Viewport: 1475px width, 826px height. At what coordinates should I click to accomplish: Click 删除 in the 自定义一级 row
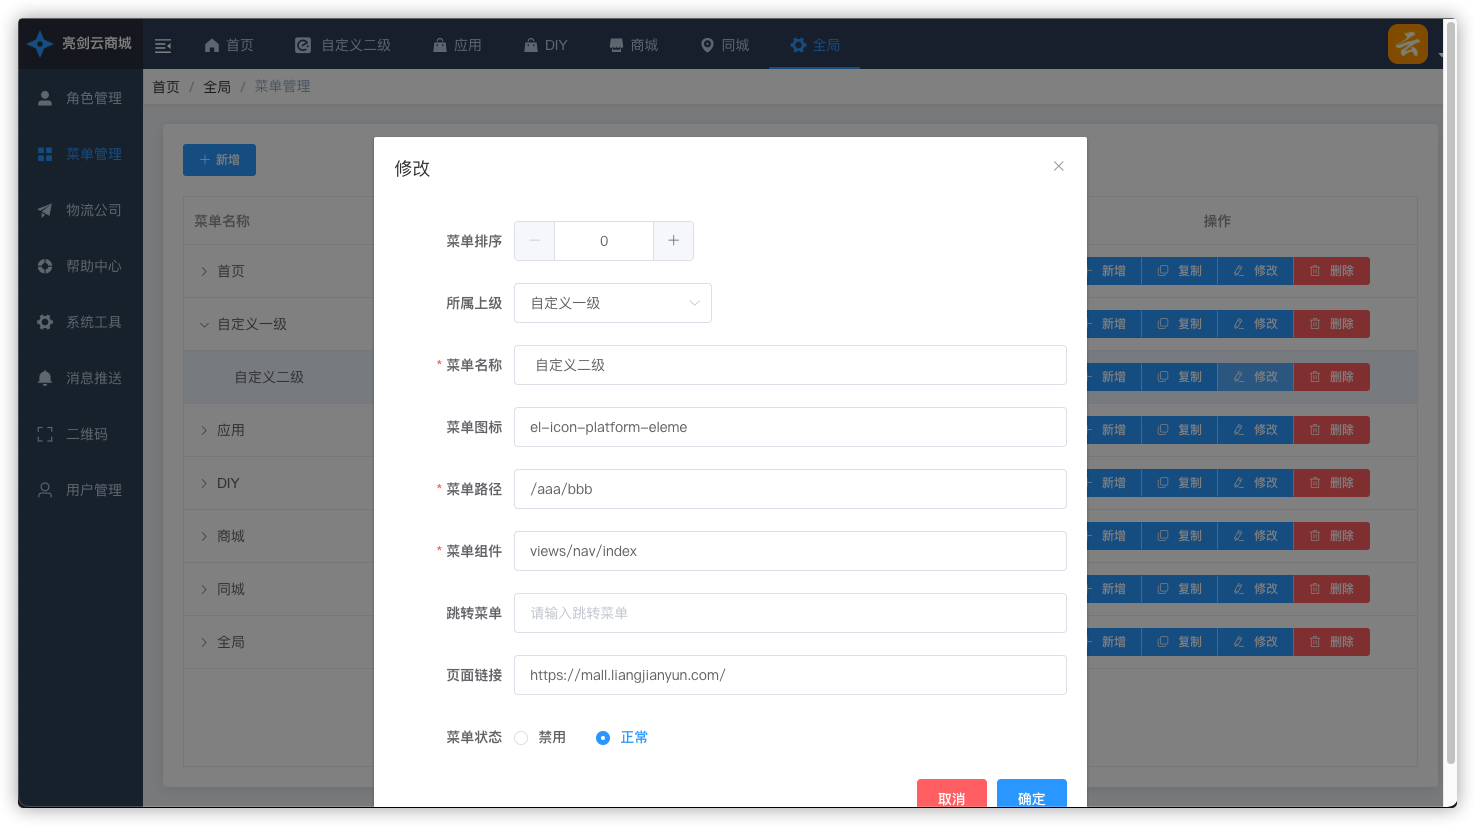[1332, 324]
